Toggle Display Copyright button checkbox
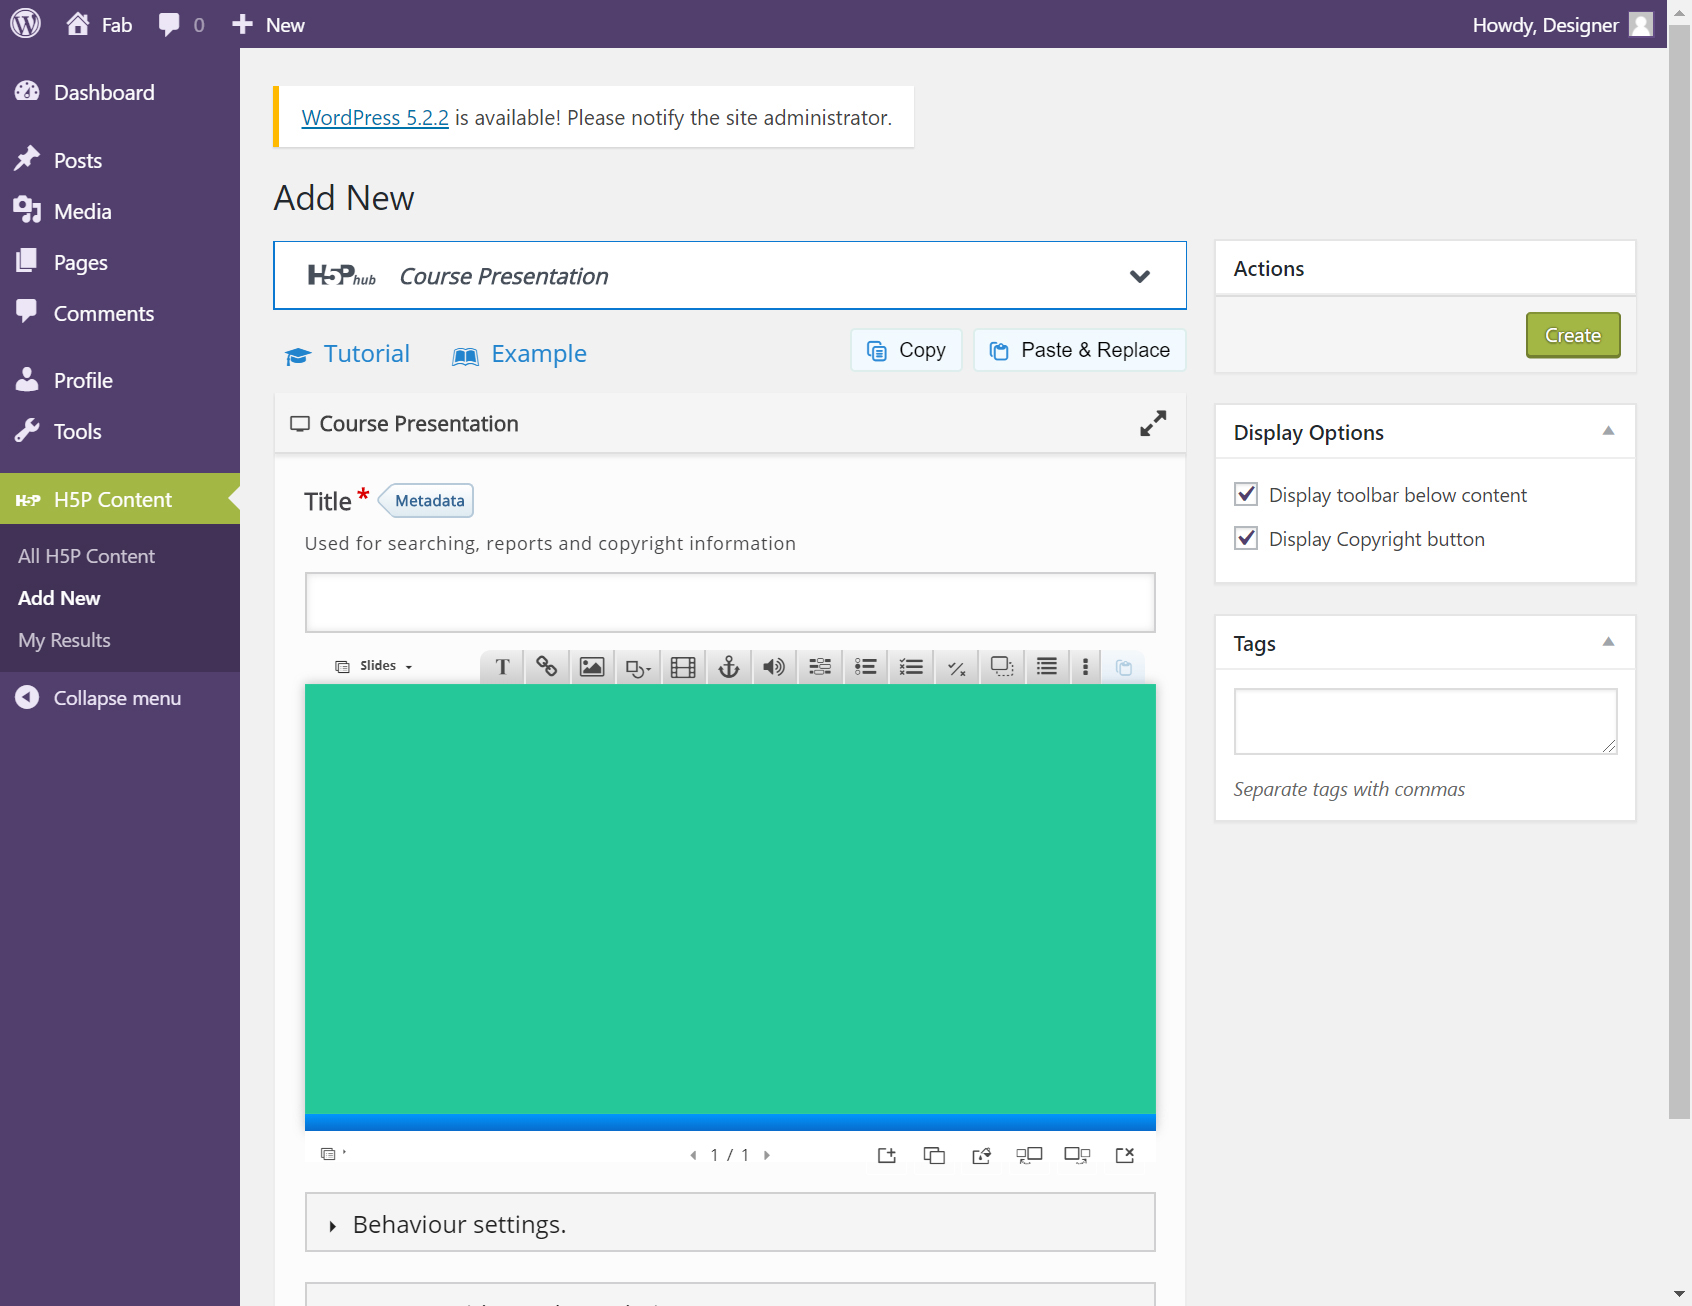1692x1306 pixels. 1246,538
